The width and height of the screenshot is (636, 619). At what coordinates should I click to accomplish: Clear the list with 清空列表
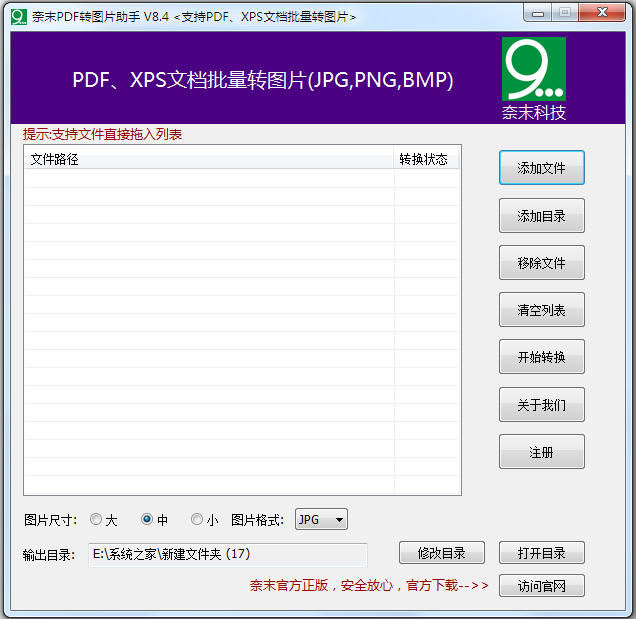pos(541,310)
